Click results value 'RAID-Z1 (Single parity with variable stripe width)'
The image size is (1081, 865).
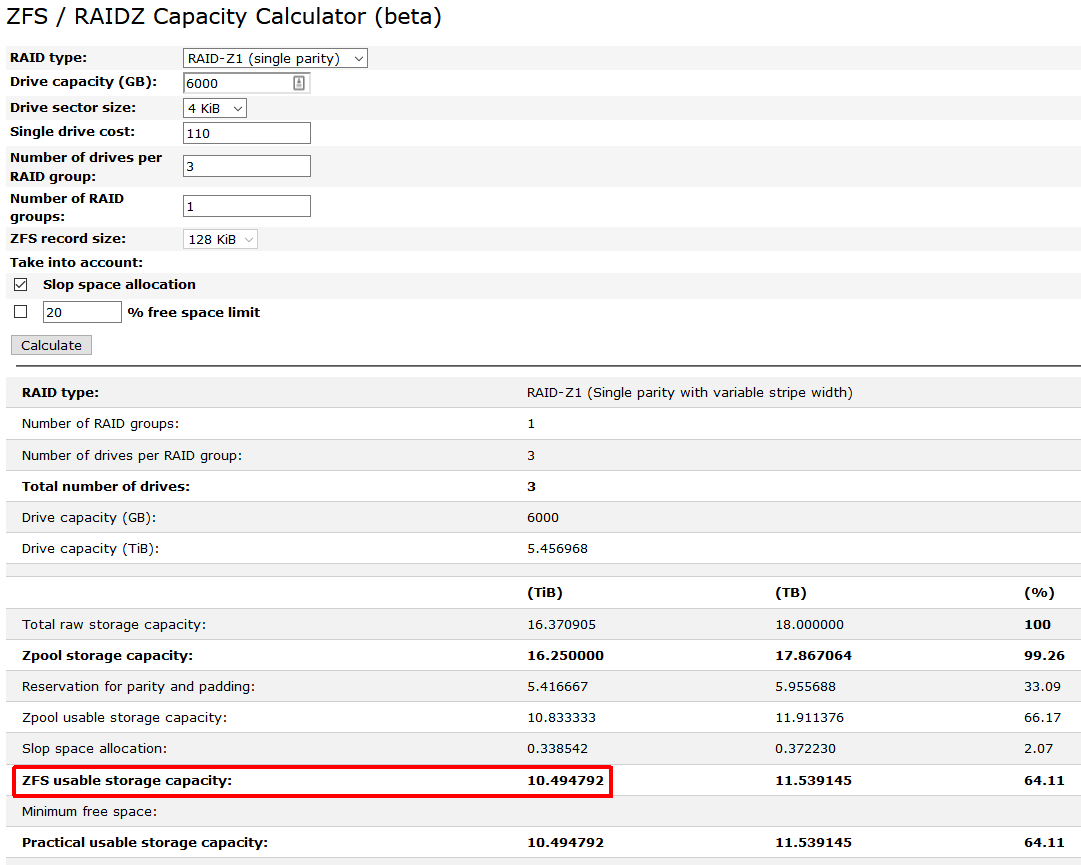(689, 392)
